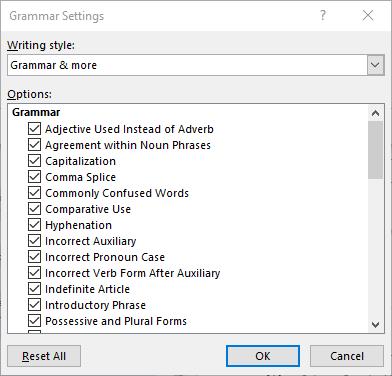
Task: Toggle the Incorrect Auxiliary checkbox
Action: pos(35,241)
